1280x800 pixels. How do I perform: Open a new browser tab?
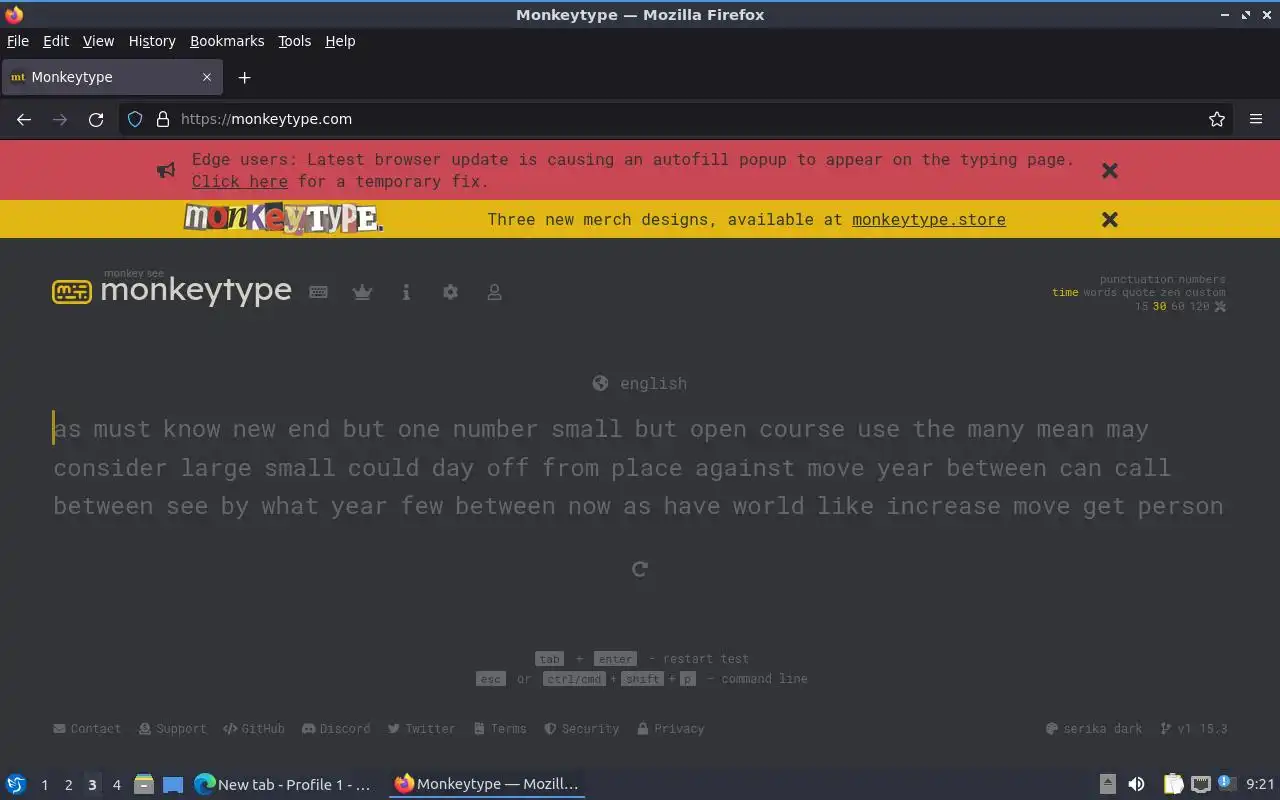click(244, 77)
